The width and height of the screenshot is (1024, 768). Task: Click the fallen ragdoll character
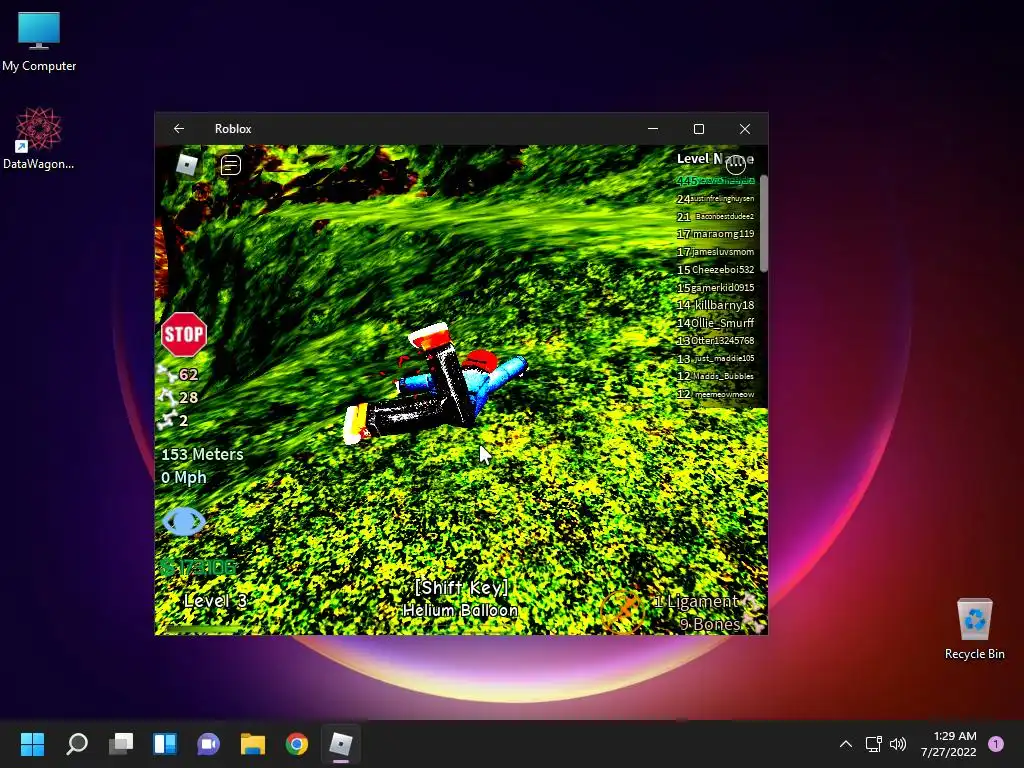(434, 384)
